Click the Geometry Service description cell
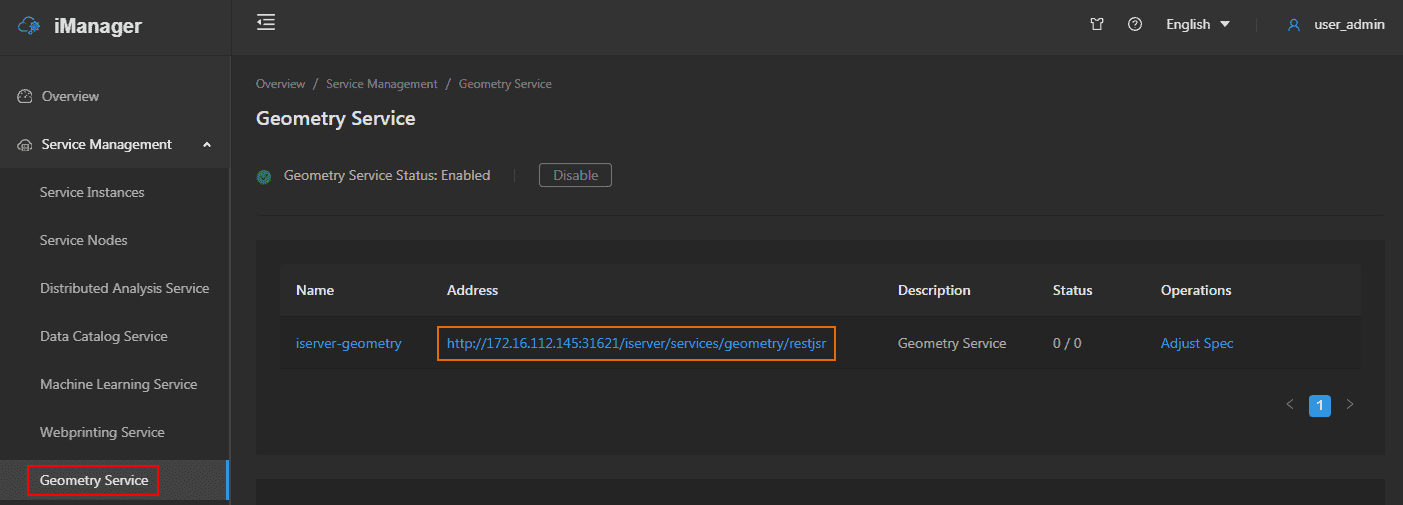The height and width of the screenshot is (505, 1403). pos(952,343)
